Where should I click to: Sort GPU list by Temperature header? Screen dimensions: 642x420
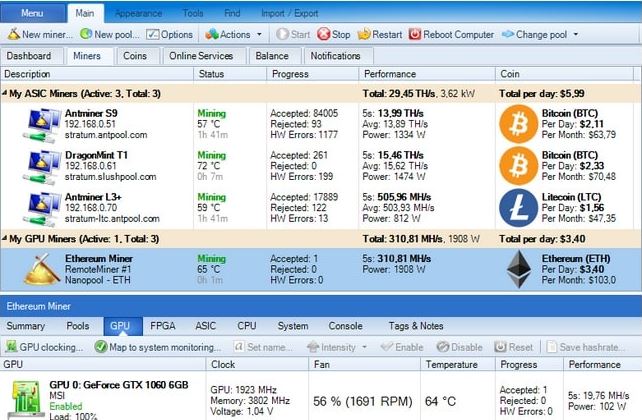coord(458,364)
